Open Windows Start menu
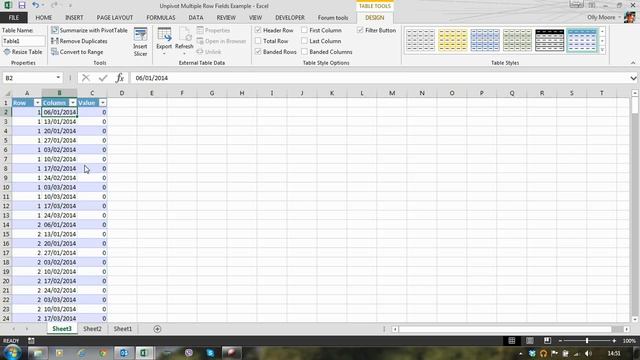Image resolution: width=640 pixels, height=360 pixels. pos(12,353)
